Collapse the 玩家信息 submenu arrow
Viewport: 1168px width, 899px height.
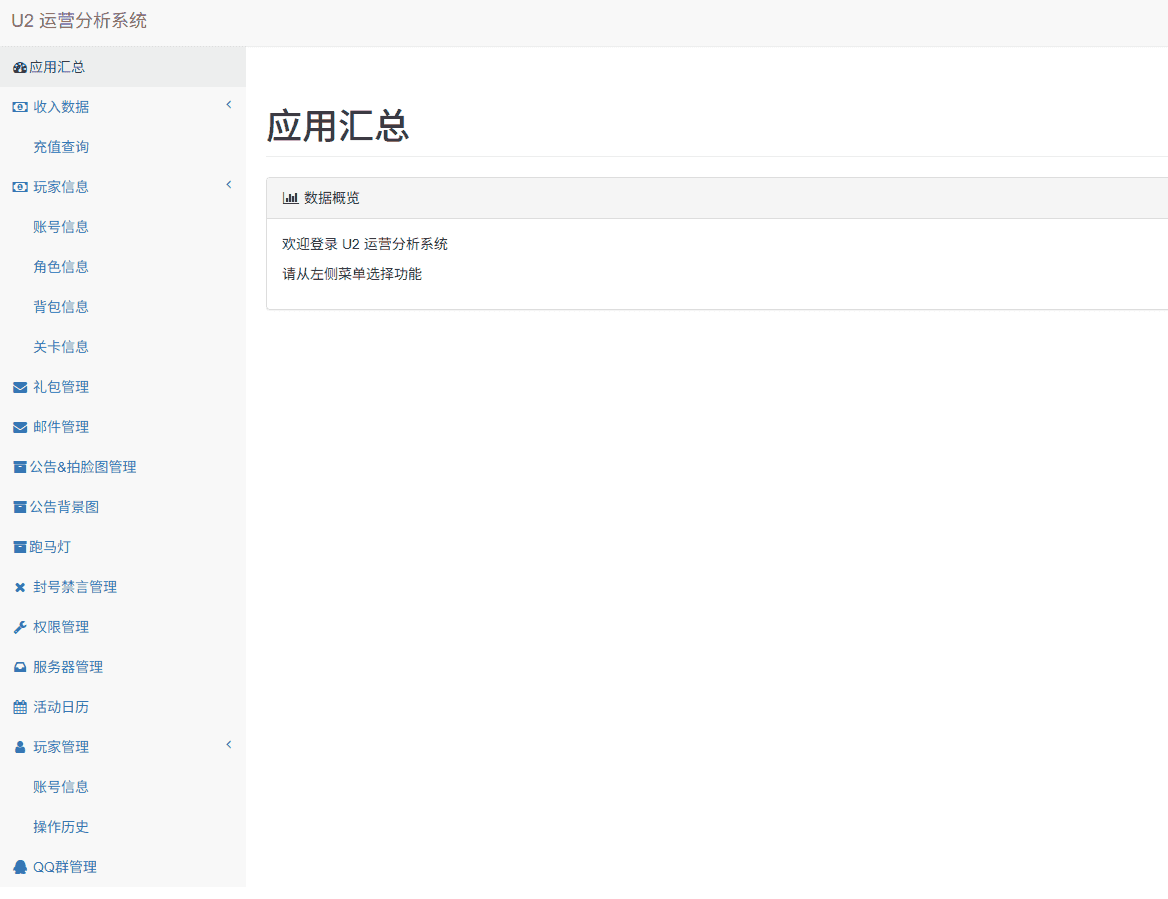coord(228,185)
